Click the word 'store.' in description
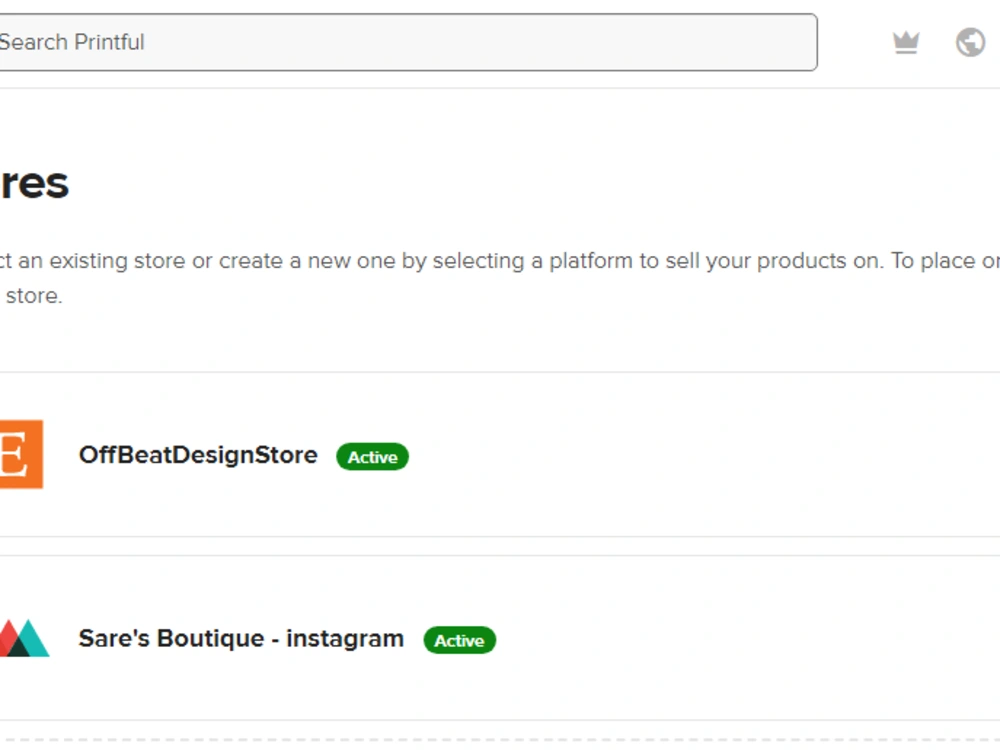The image size is (1000, 750). click(x=34, y=296)
